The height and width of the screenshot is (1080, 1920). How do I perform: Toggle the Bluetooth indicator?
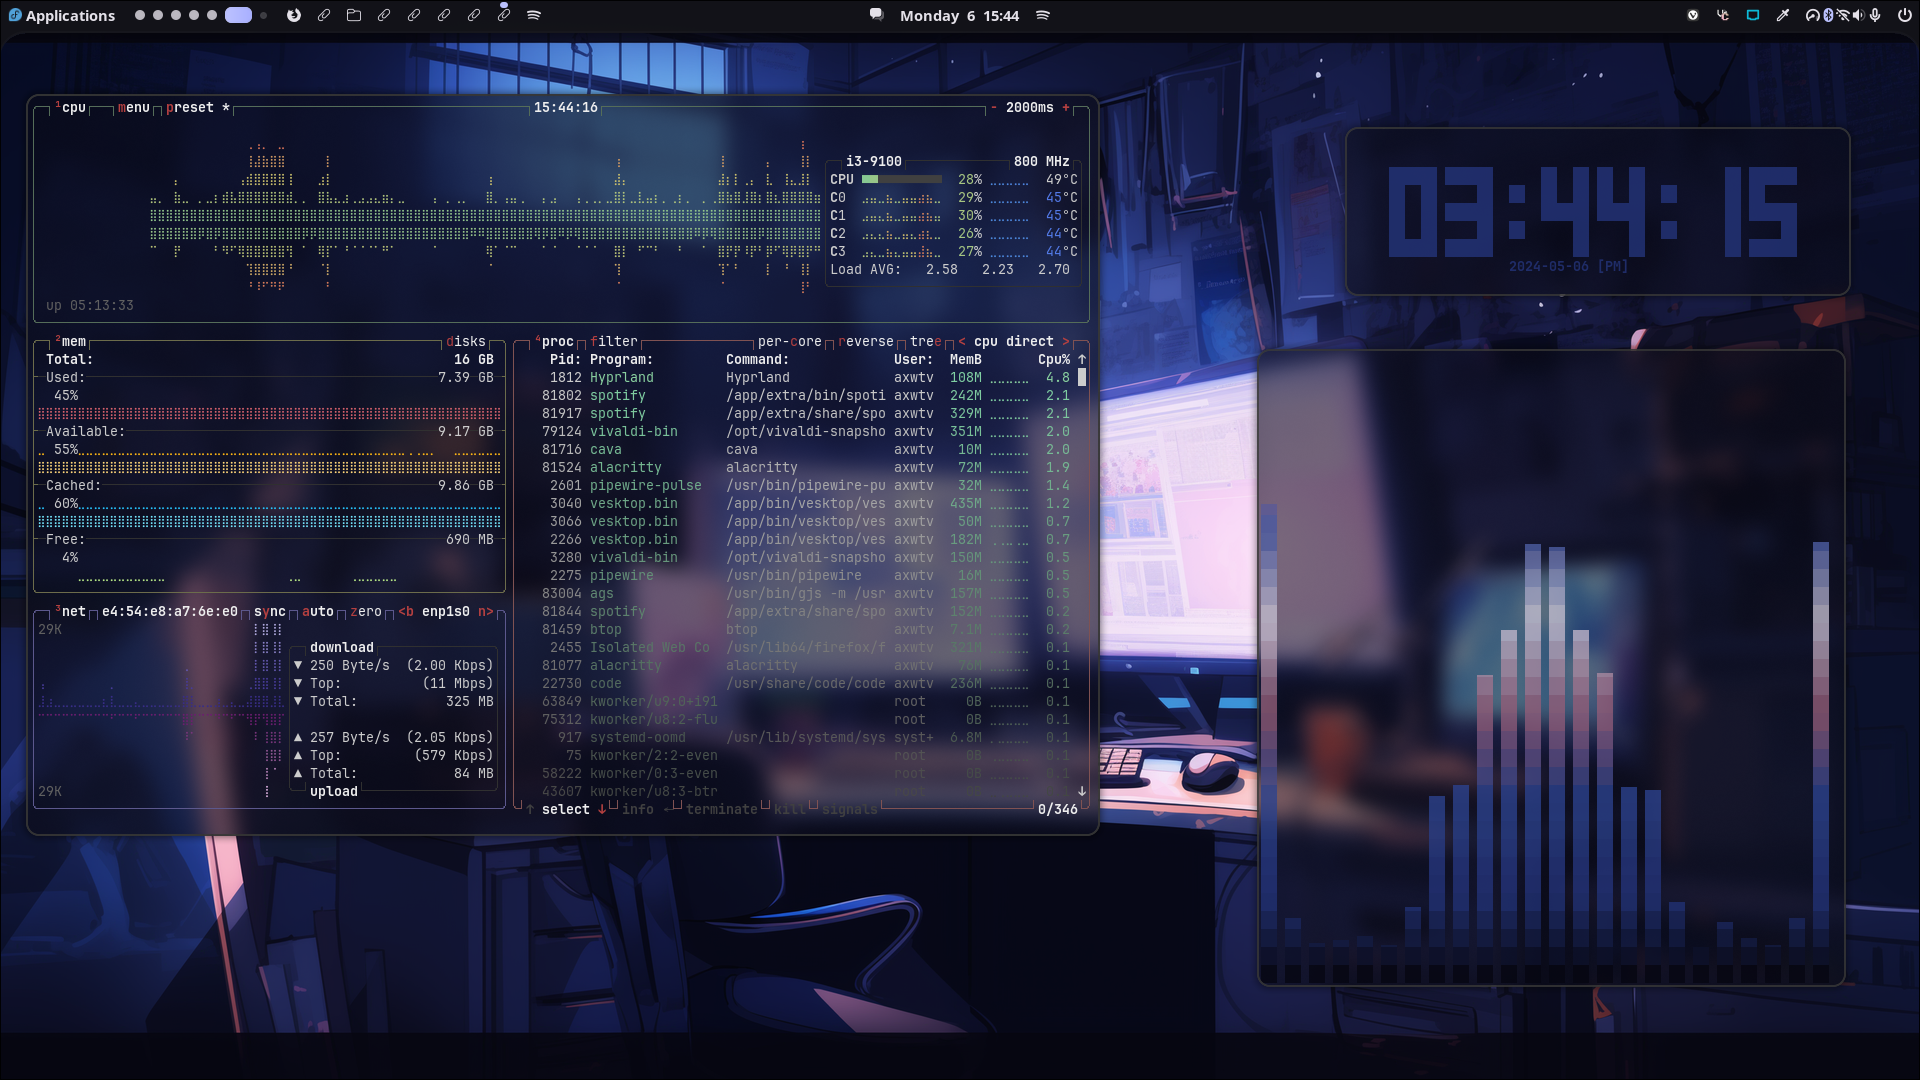(1828, 15)
